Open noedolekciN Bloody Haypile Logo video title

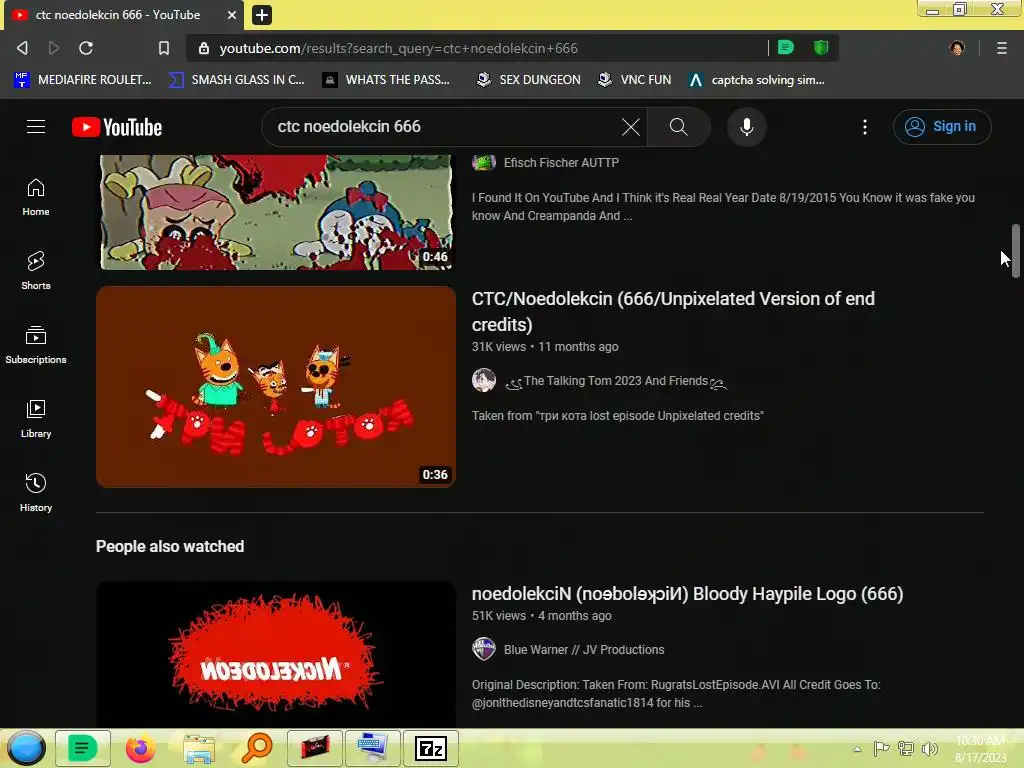click(x=687, y=594)
